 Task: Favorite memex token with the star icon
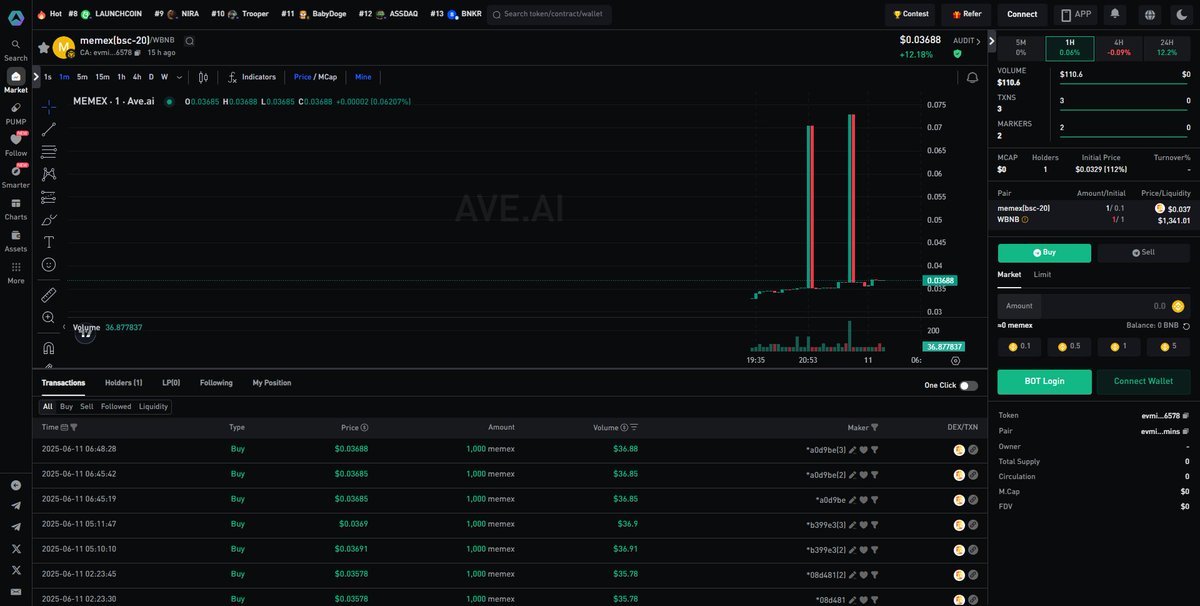[x=43, y=47]
